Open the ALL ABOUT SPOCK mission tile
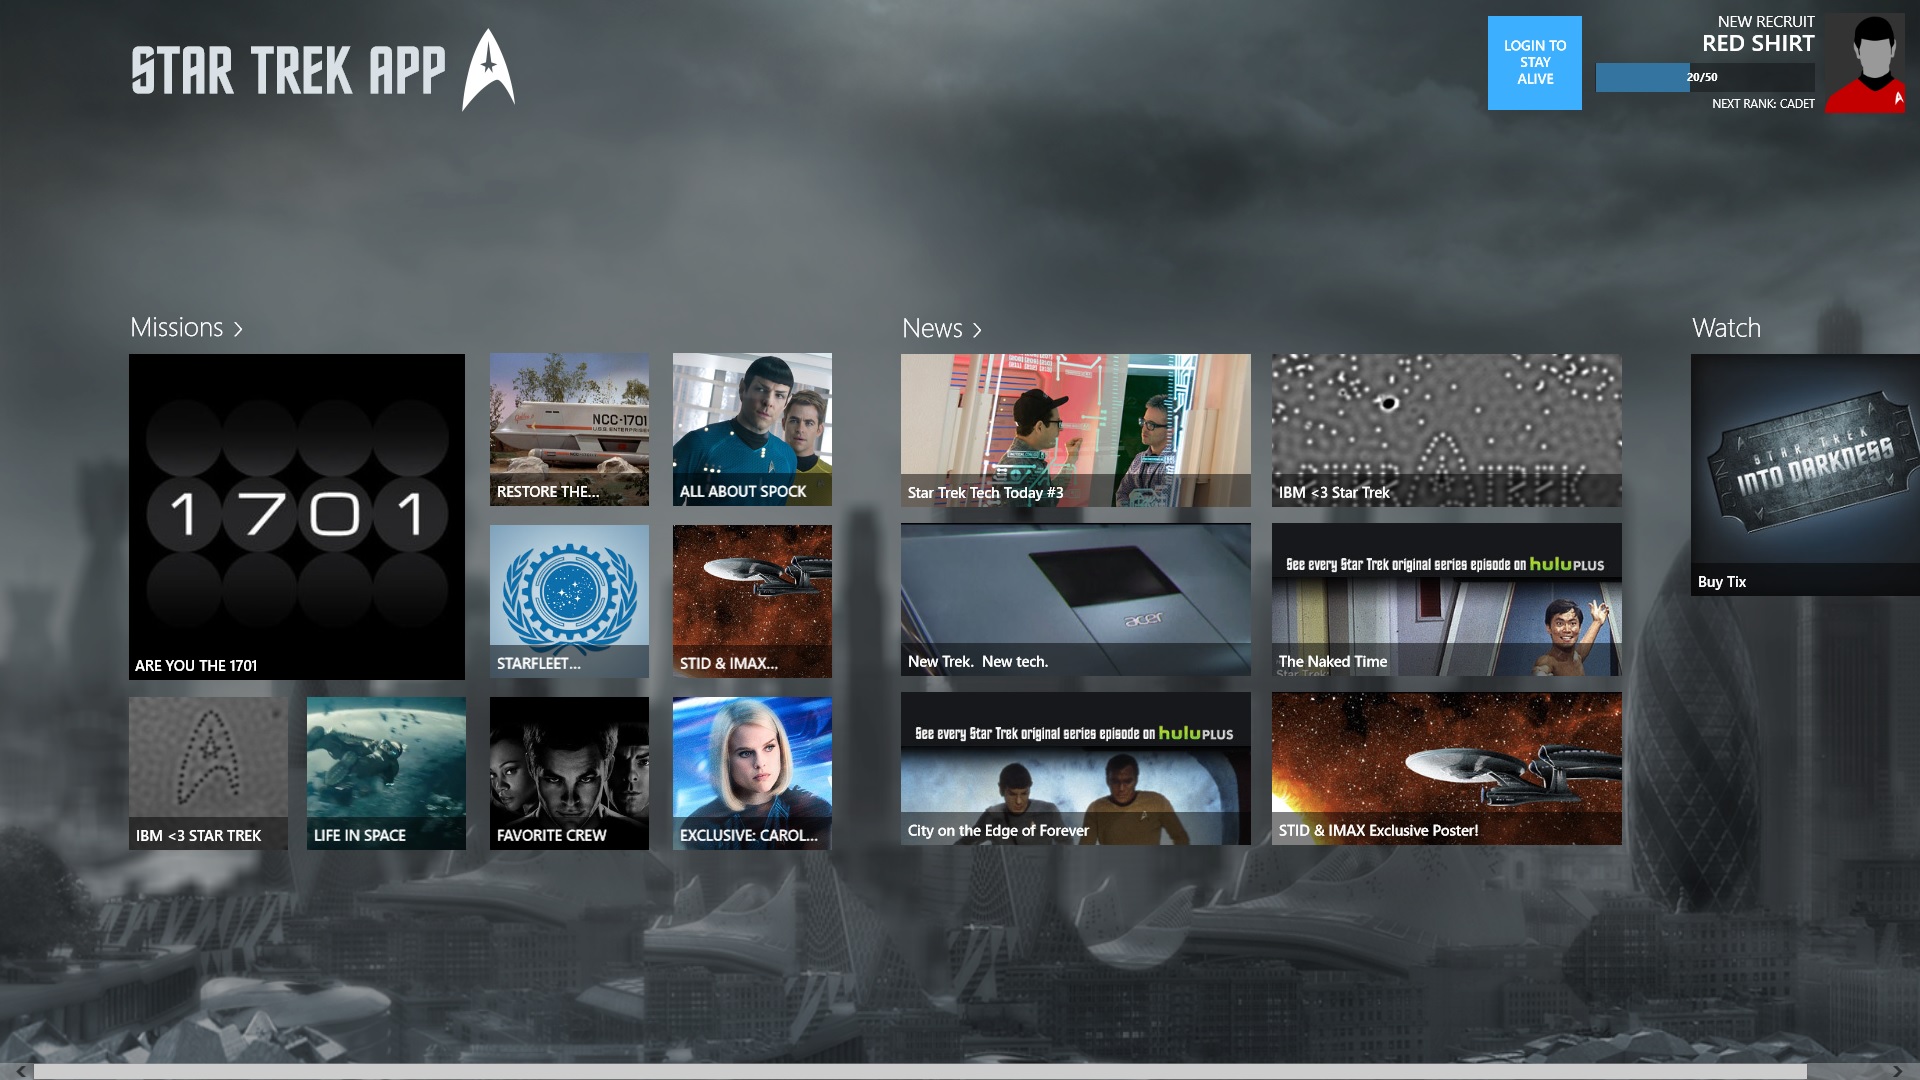This screenshot has height=1080, width=1920. click(x=751, y=429)
